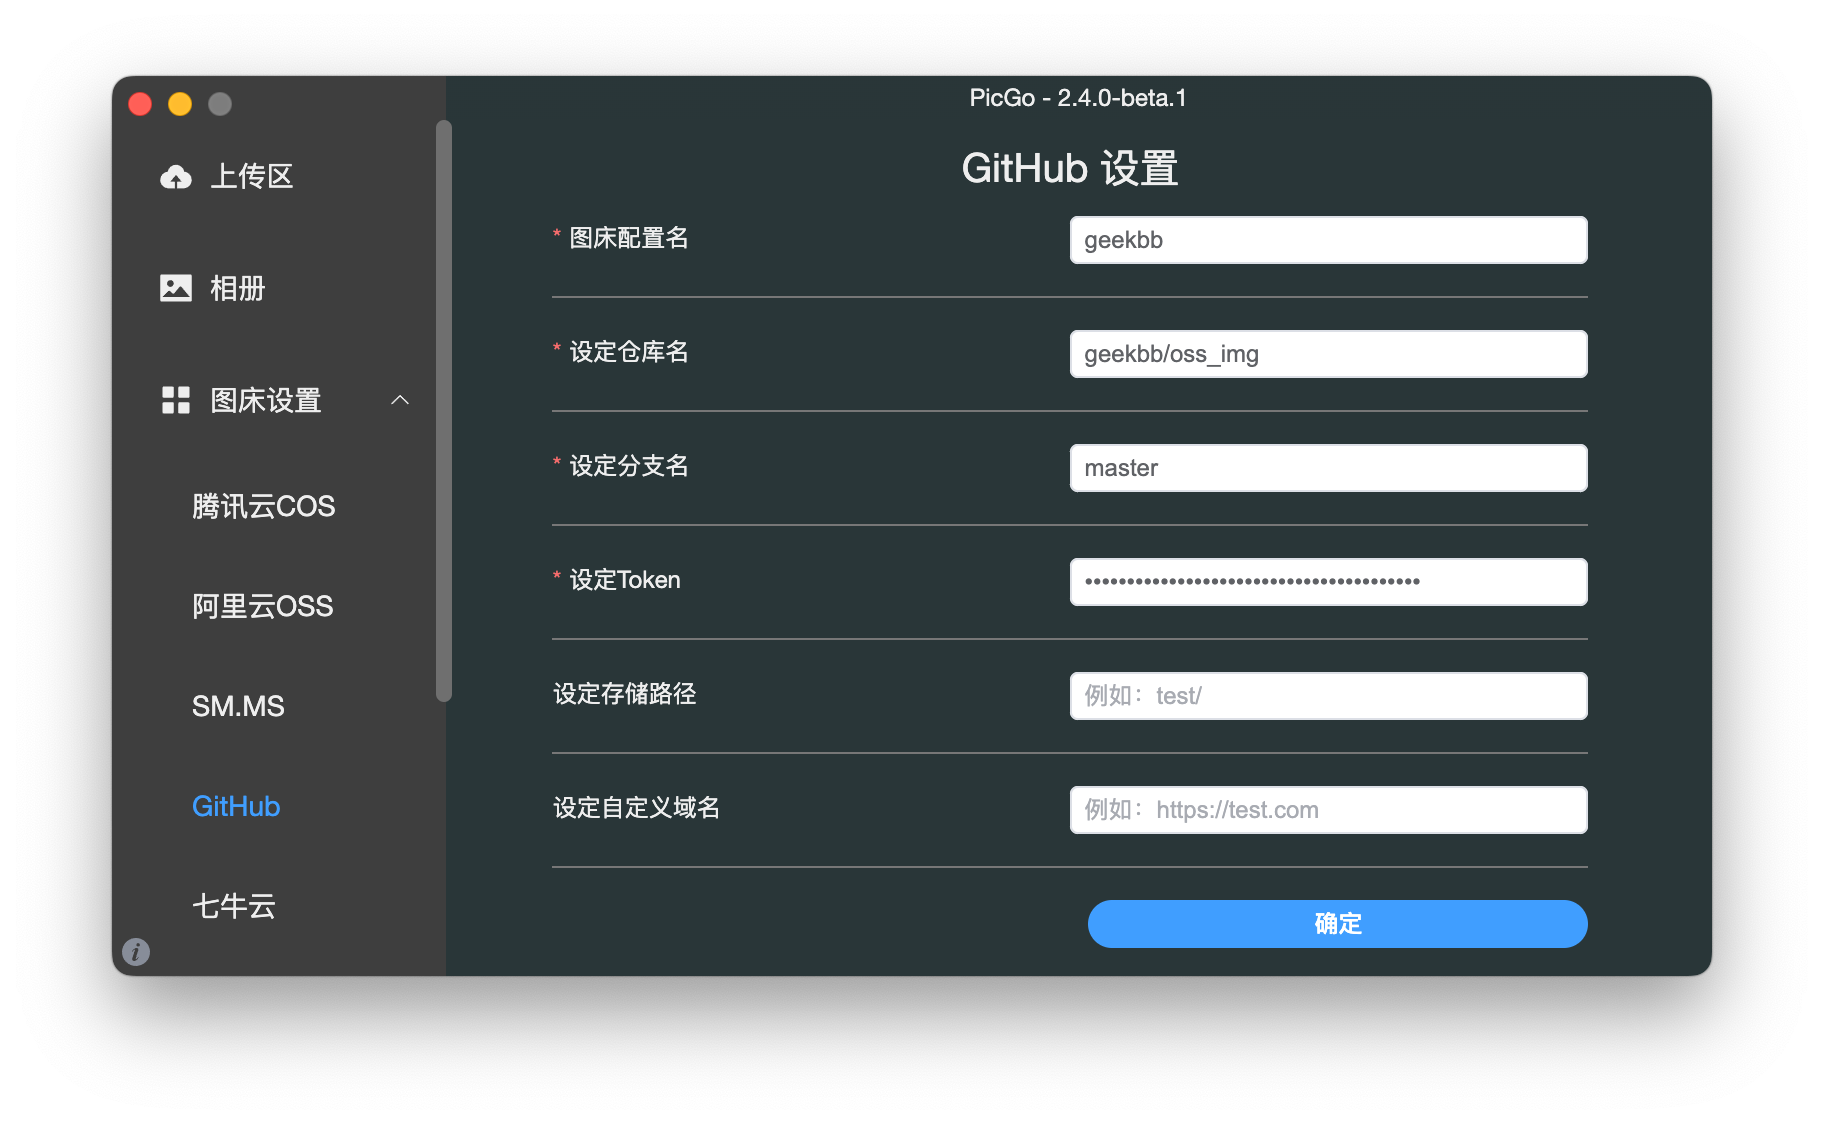Focus the hidden Token input field
Image resolution: width=1824 pixels, height=1124 pixels.
click(1327, 581)
